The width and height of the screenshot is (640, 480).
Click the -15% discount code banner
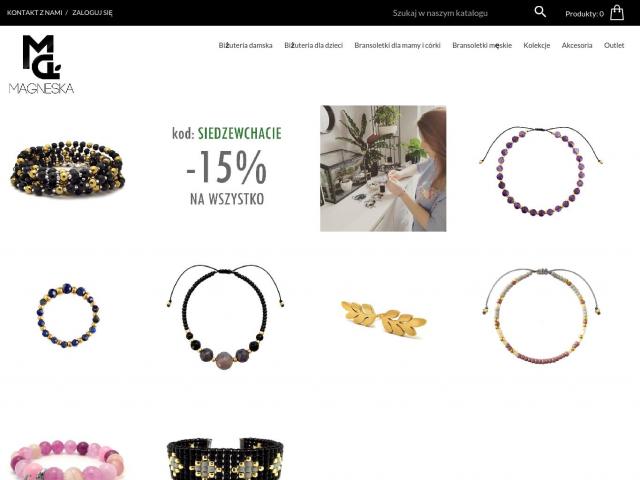pyautogui.click(x=227, y=167)
